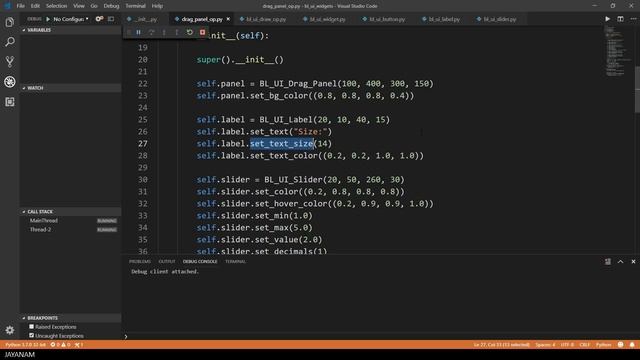Viewport: 640px width, 360px height.
Task: Switch to the bl_ui_widget.py tab
Action: click(327, 19)
